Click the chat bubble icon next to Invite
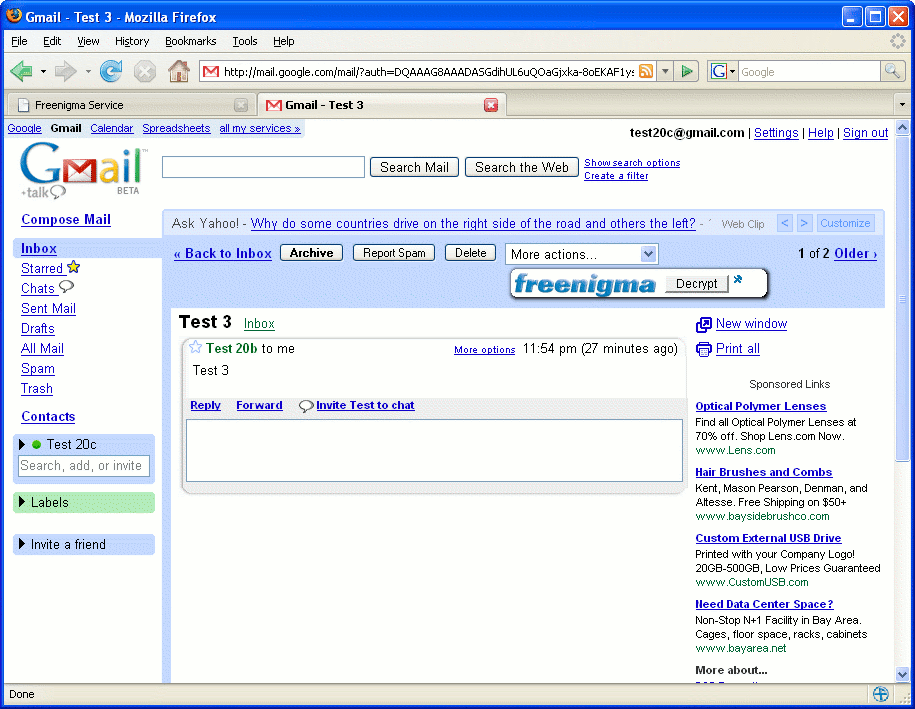 306,406
